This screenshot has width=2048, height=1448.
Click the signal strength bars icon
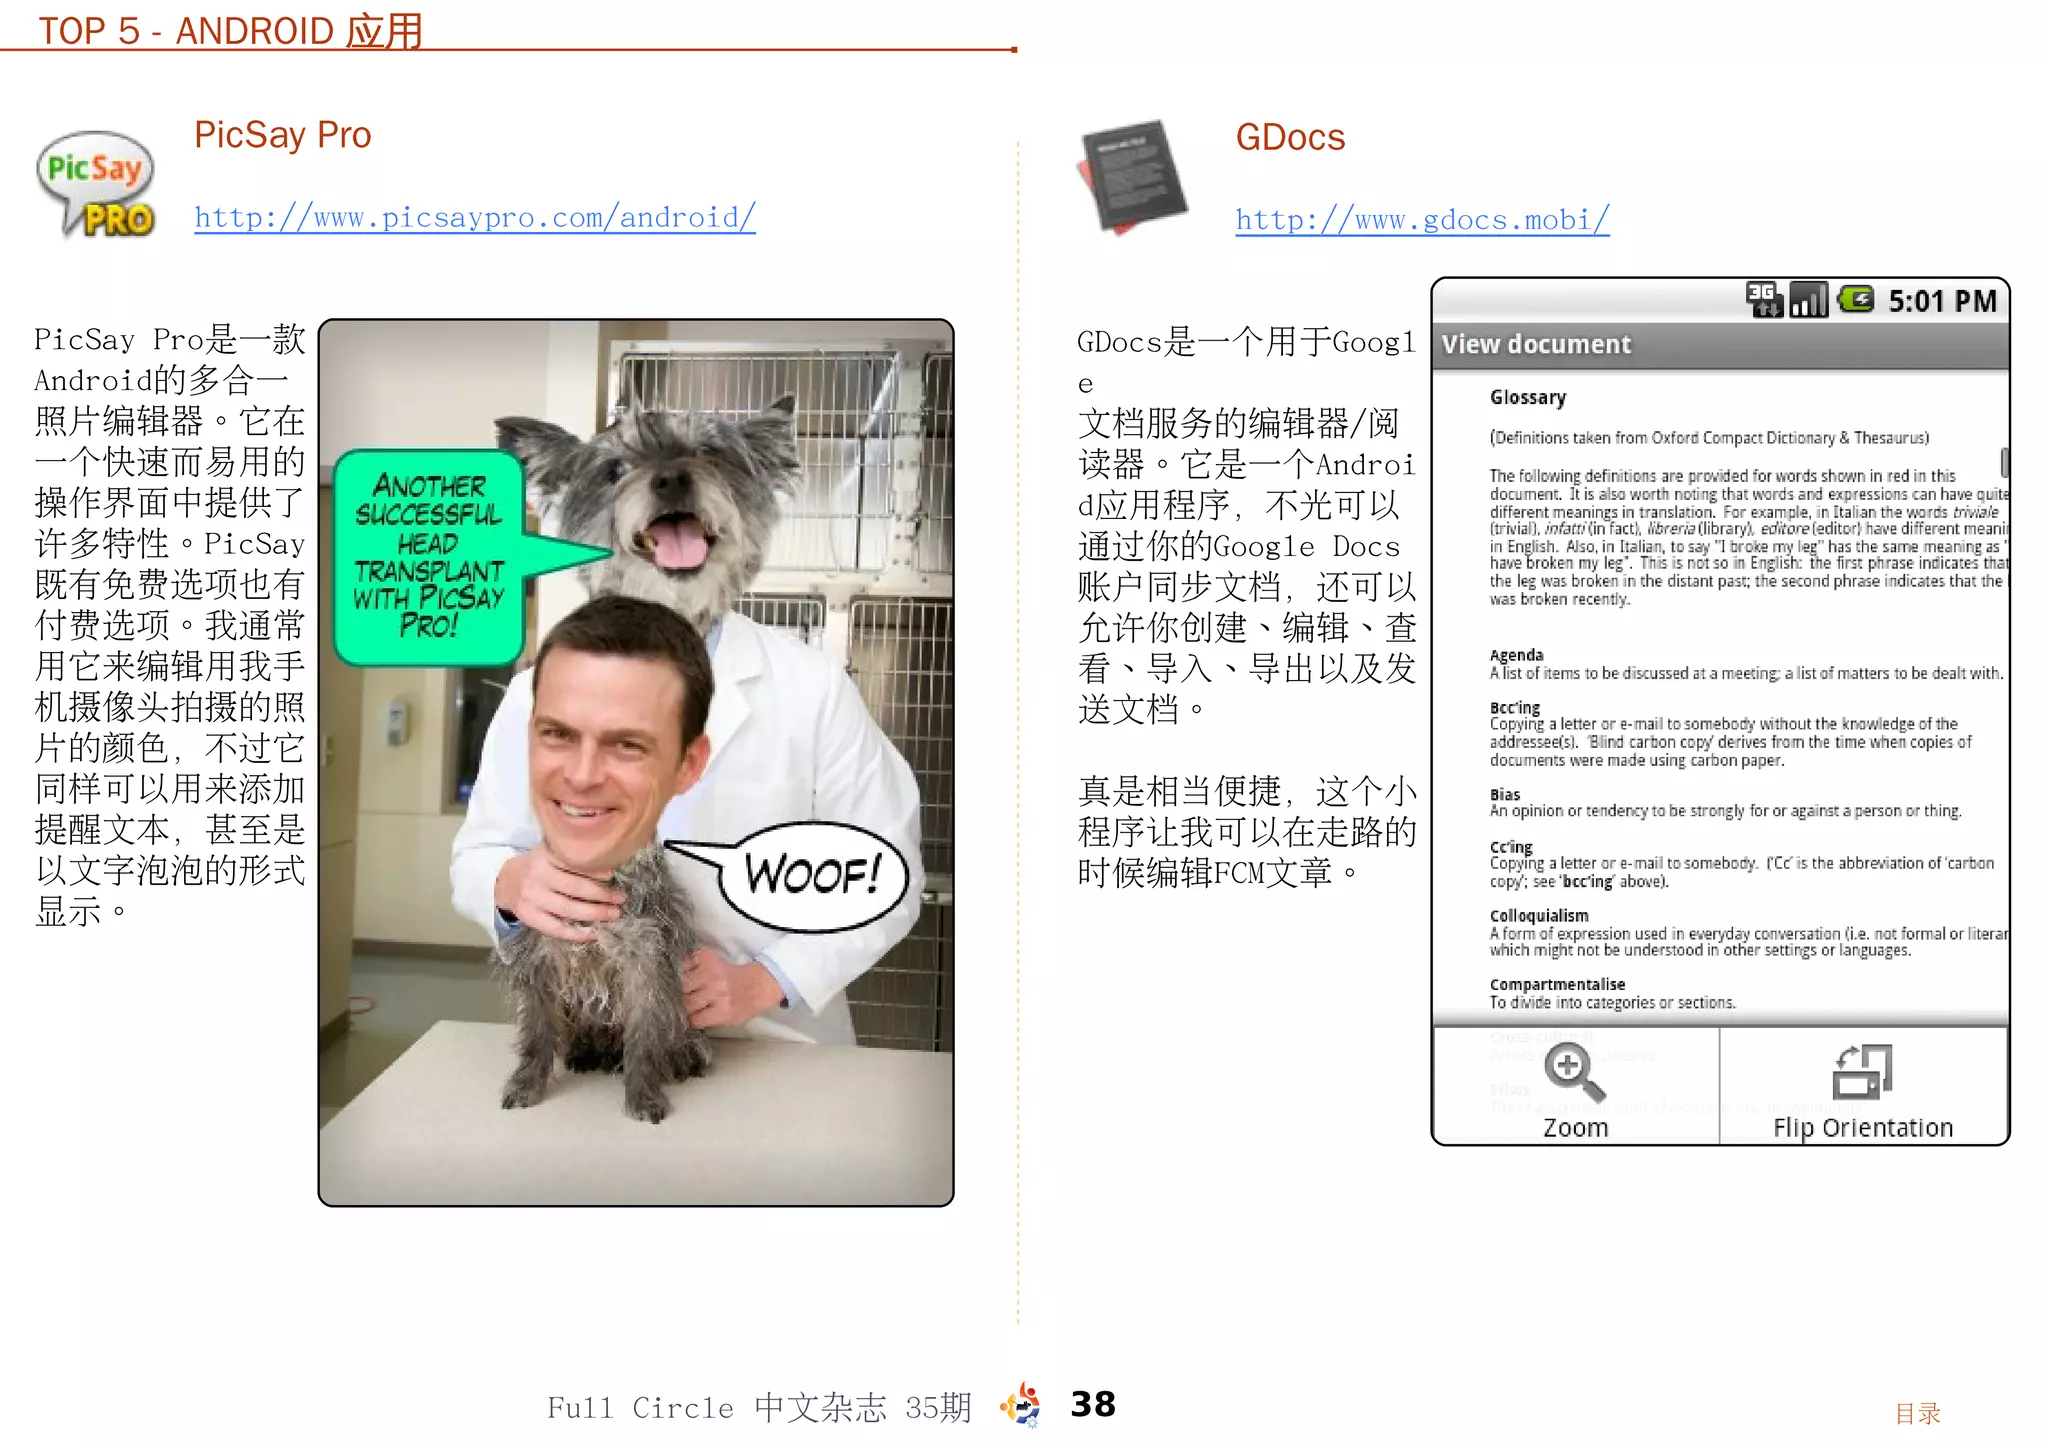coord(1808,299)
